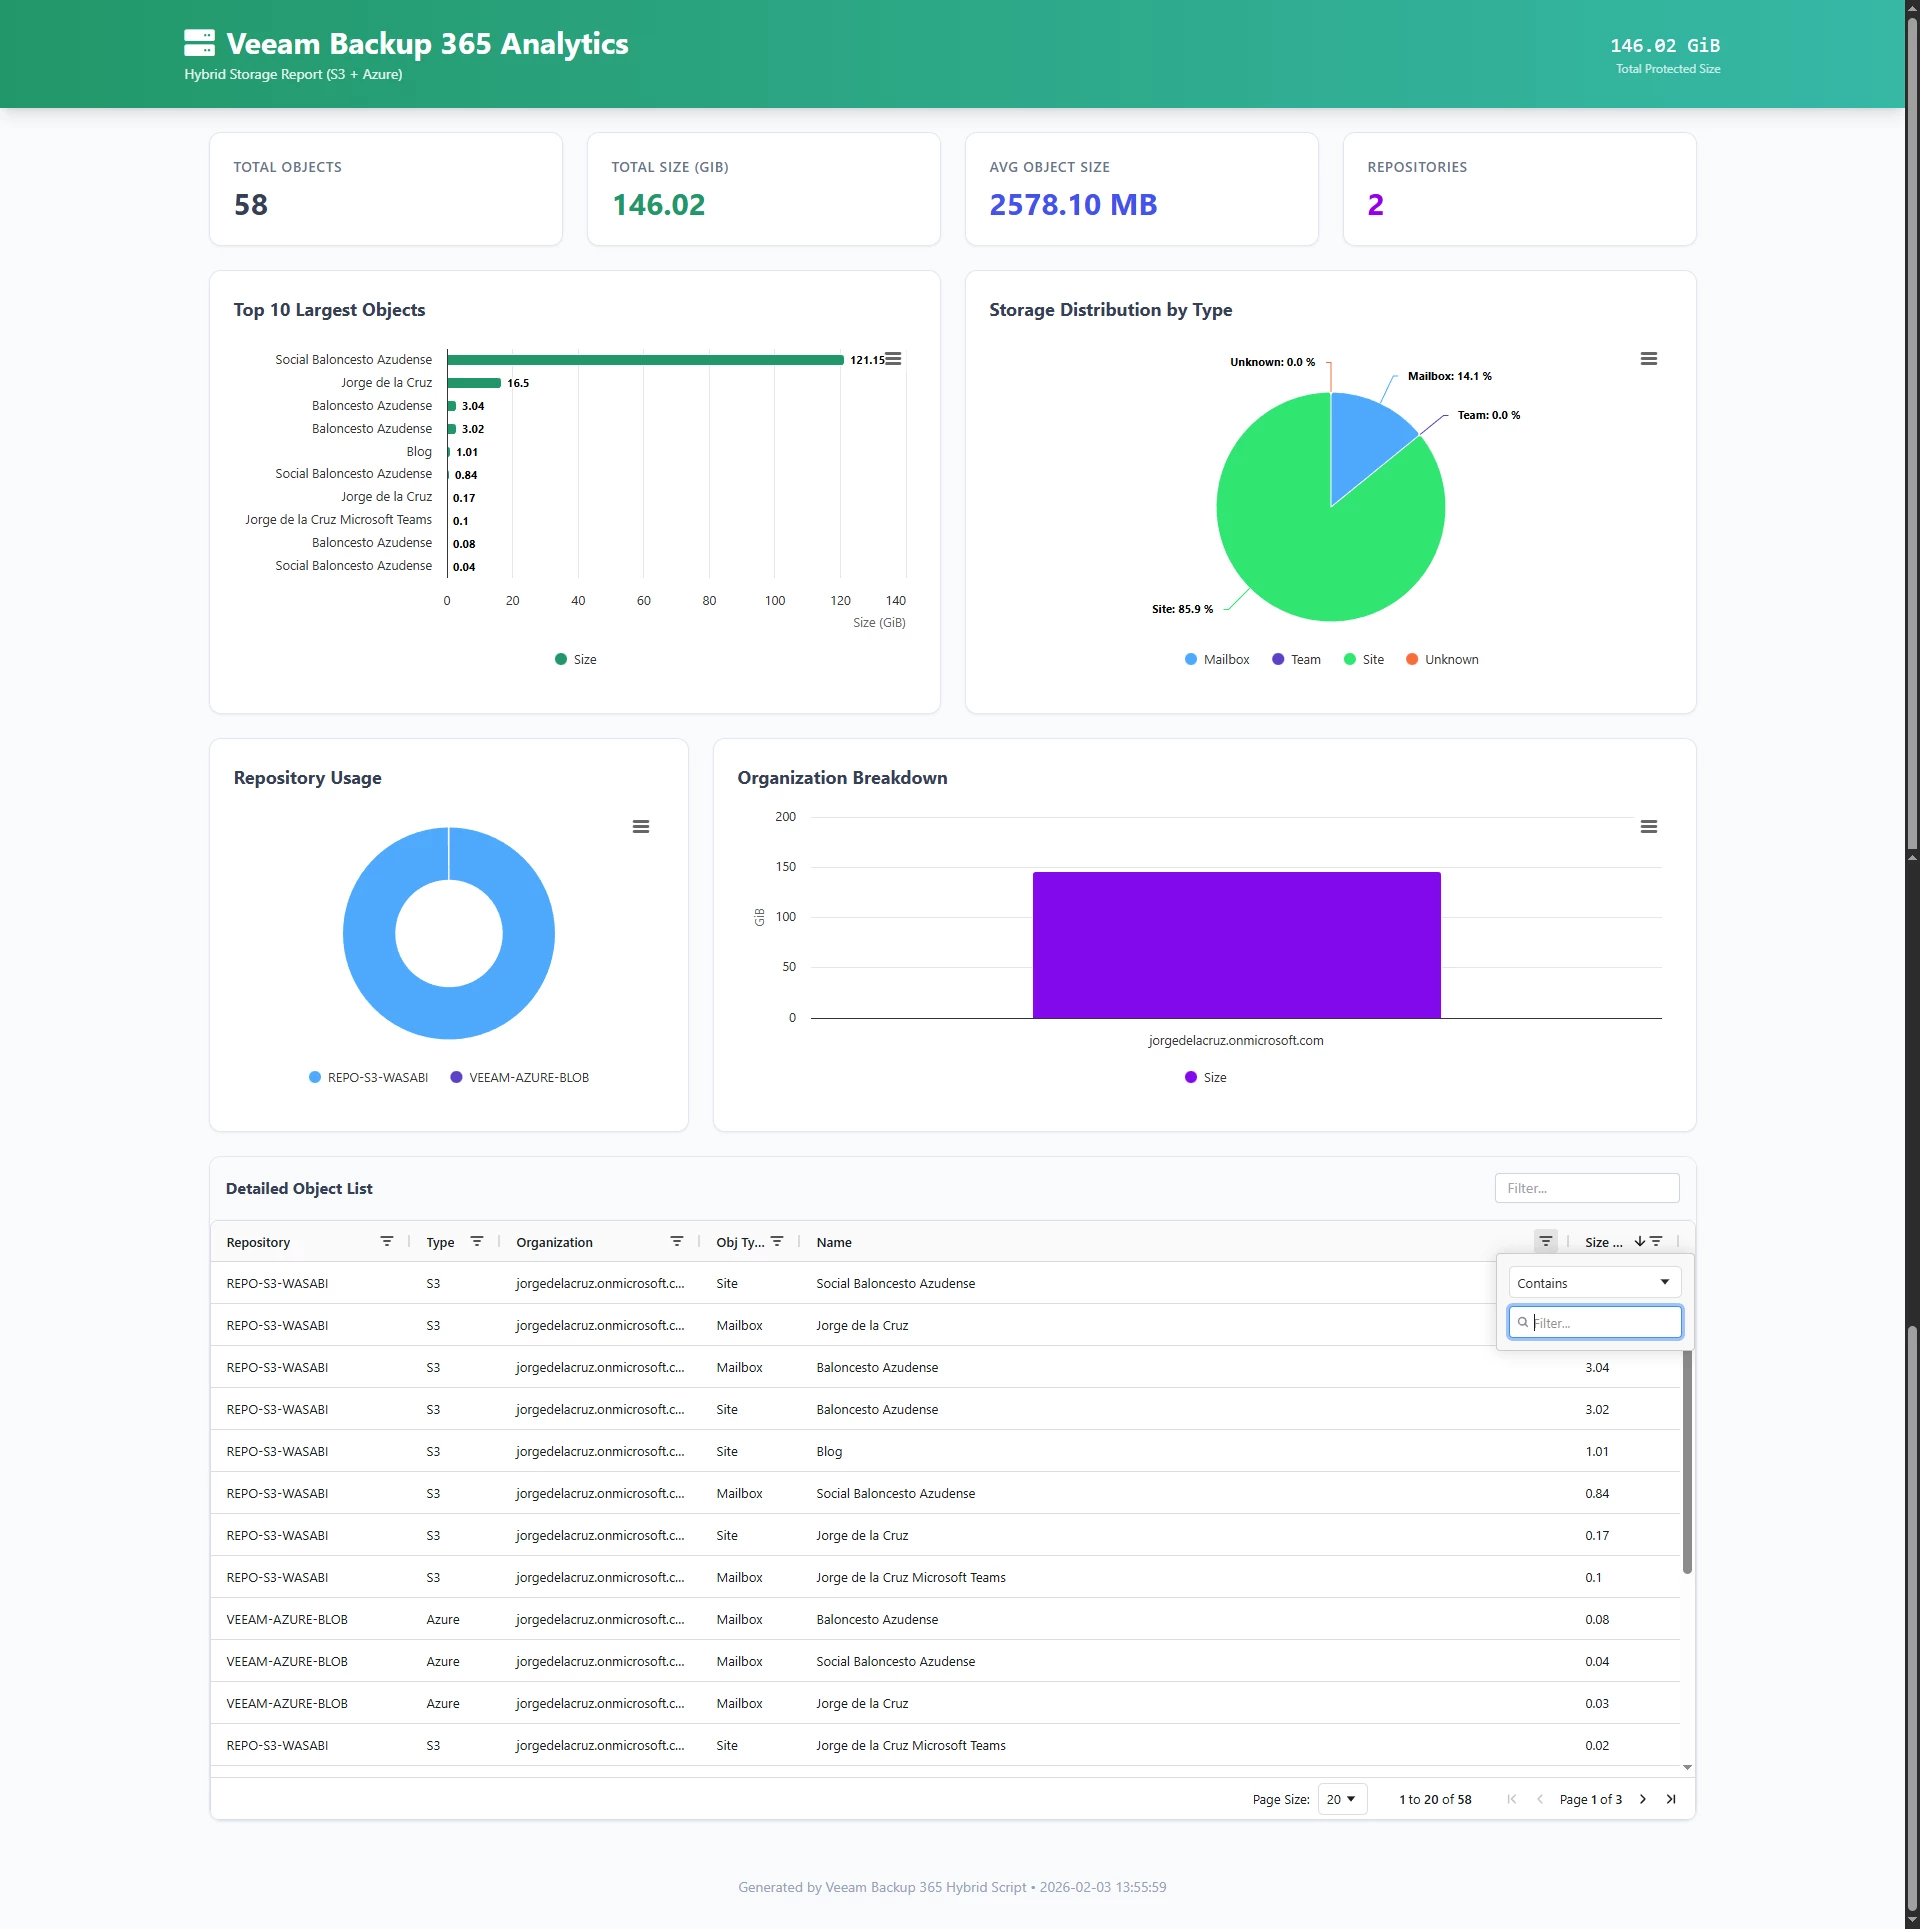This screenshot has width=1920, height=1929.
Task: Open the Storage Distribution chart hamburger menu
Action: click(1648, 359)
